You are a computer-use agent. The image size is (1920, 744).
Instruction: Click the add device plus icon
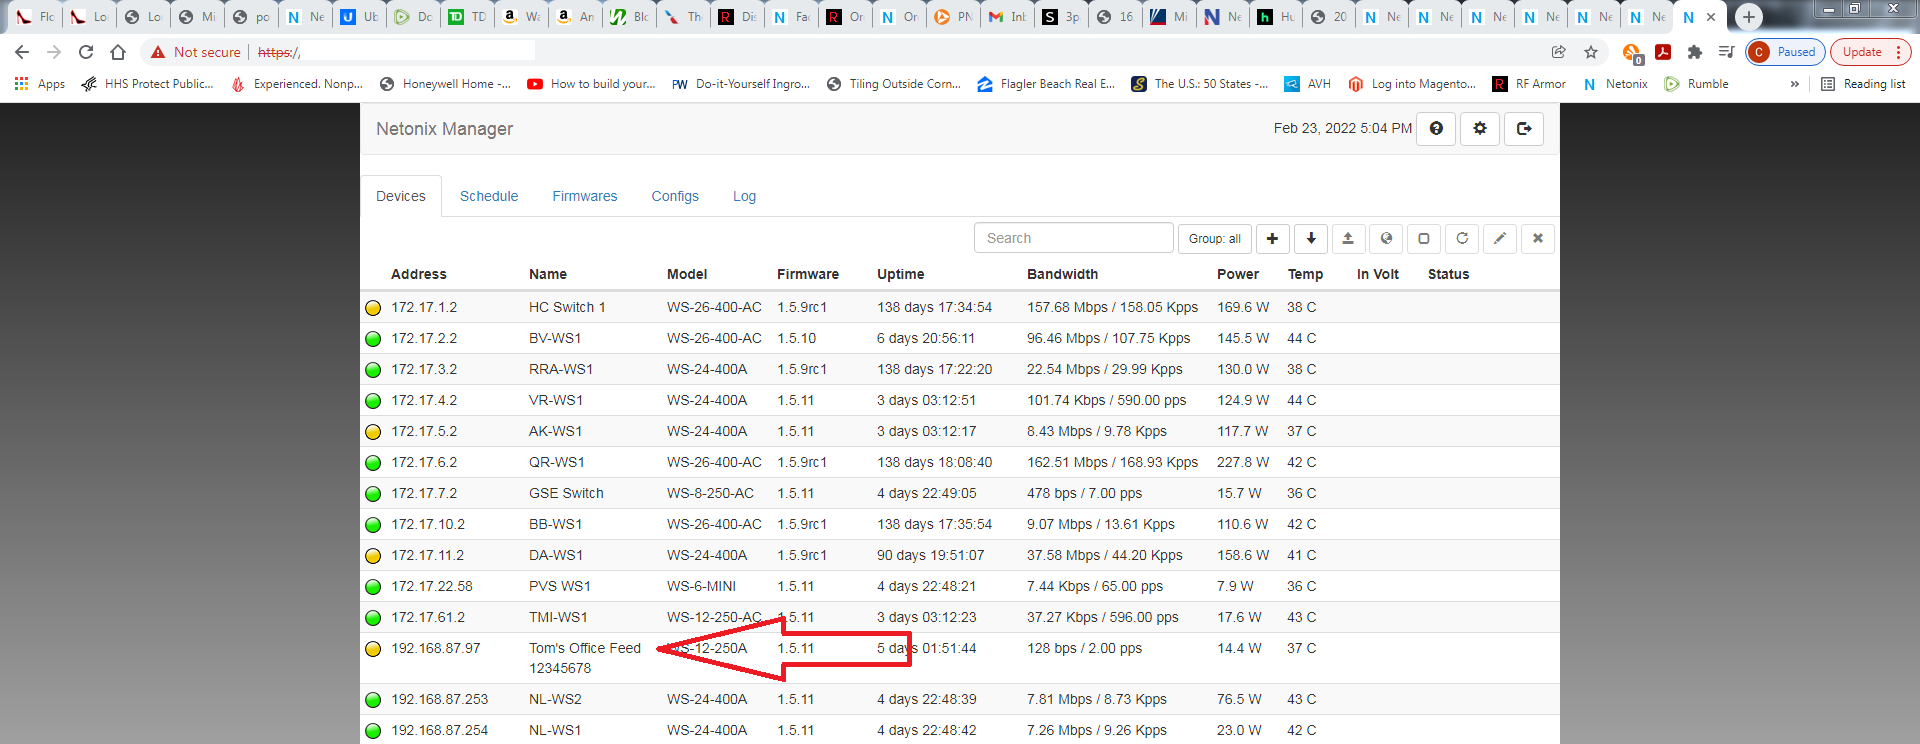point(1272,238)
